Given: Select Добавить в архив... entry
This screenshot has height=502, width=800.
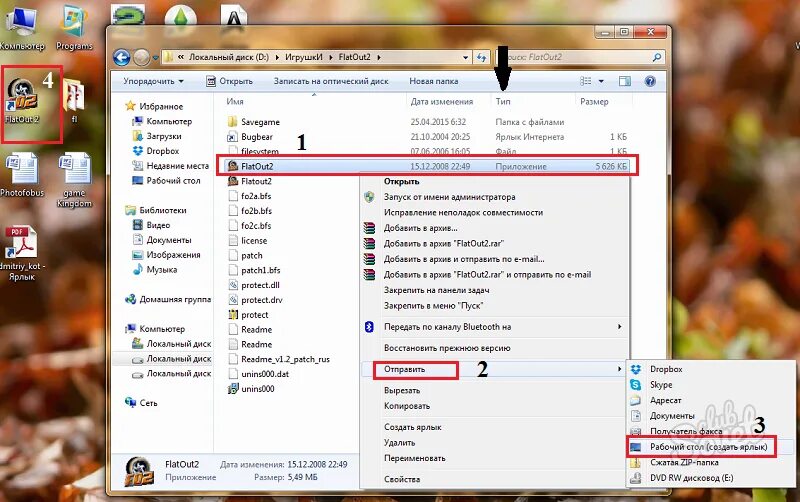Looking at the screenshot, I should click(x=420, y=228).
